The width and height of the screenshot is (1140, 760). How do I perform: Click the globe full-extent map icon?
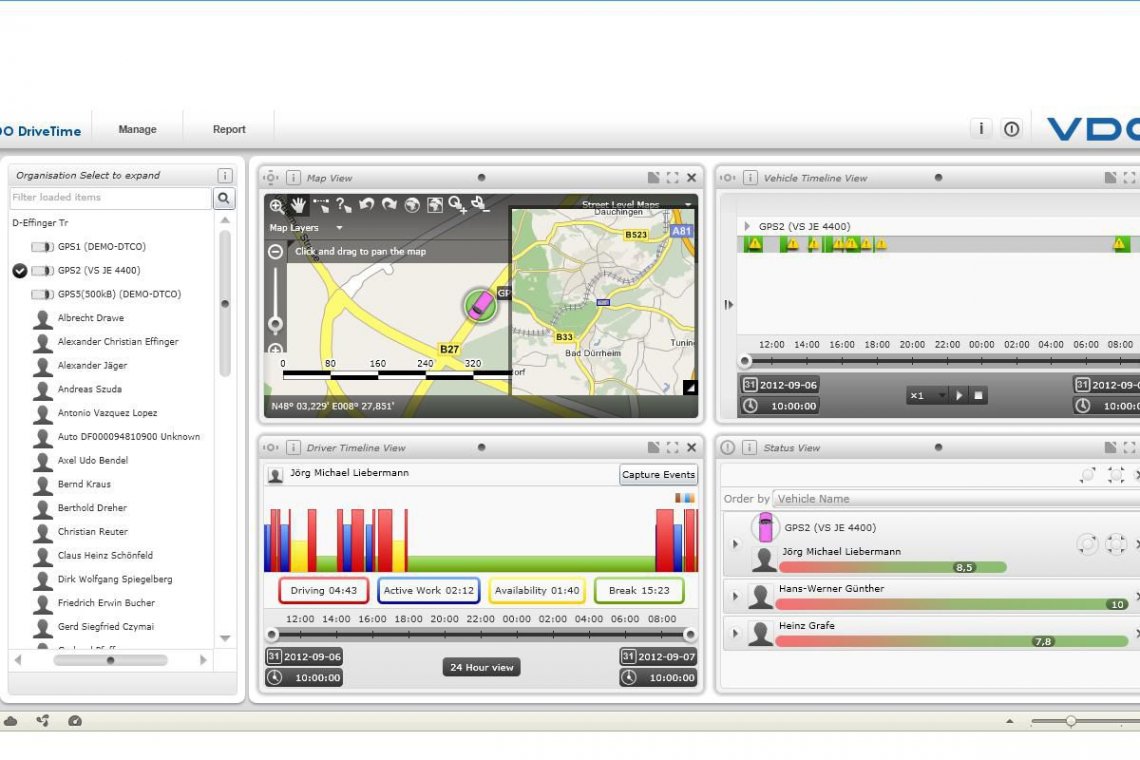[x=412, y=205]
